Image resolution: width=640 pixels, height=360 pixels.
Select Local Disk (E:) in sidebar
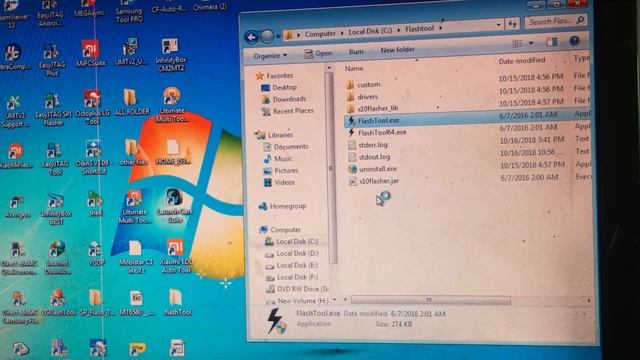point(291,265)
